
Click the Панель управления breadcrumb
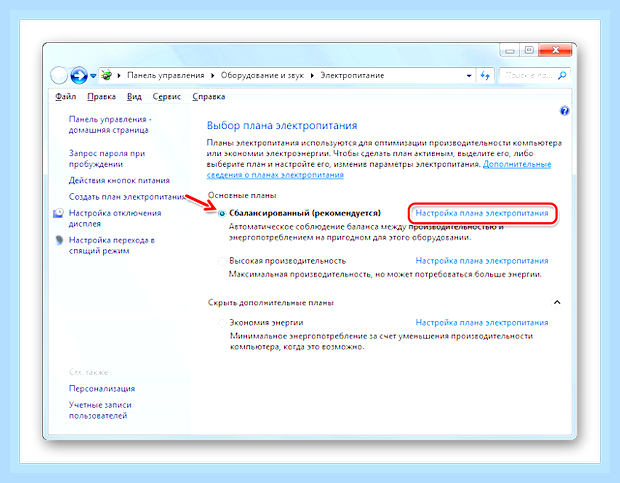pyautogui.click(x=166, y=75)
